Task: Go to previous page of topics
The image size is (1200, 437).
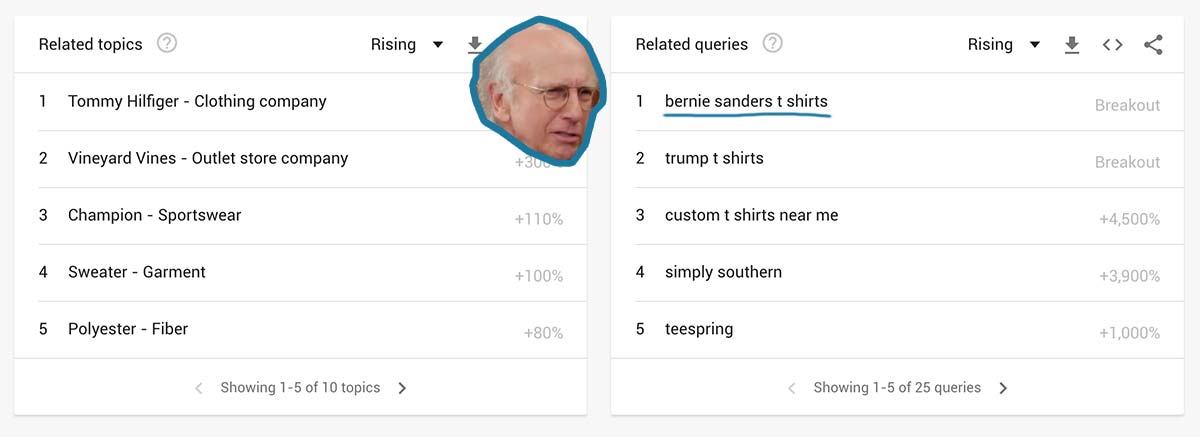Action: (x=199, y=388)
